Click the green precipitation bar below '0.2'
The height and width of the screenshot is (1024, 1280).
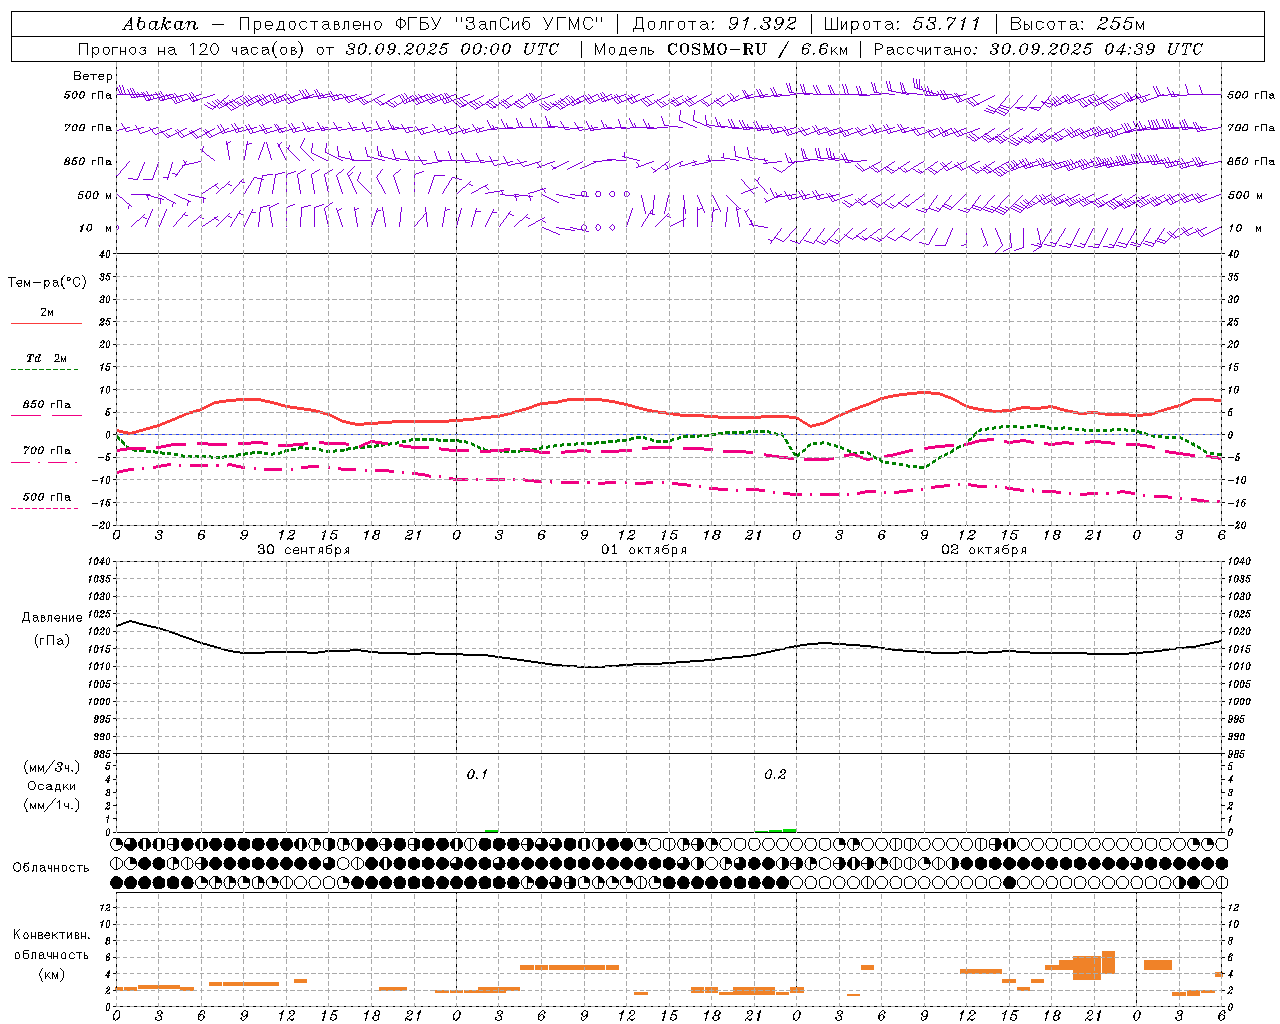click(776, 830)
